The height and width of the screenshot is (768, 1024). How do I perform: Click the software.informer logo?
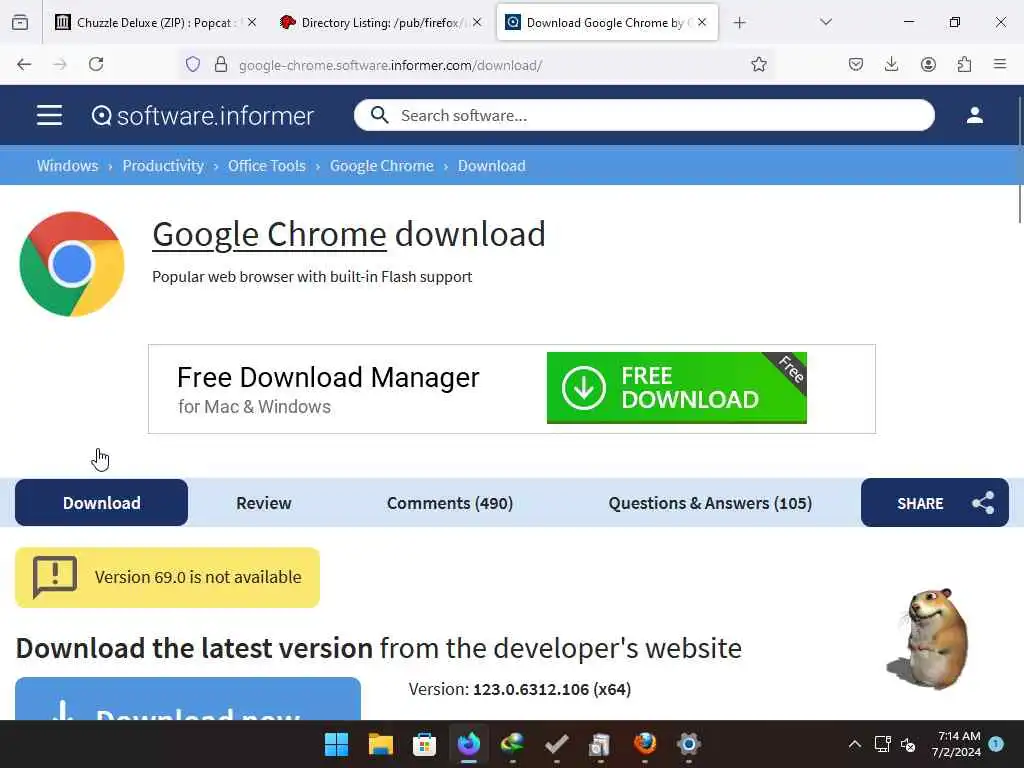point(202,116)
